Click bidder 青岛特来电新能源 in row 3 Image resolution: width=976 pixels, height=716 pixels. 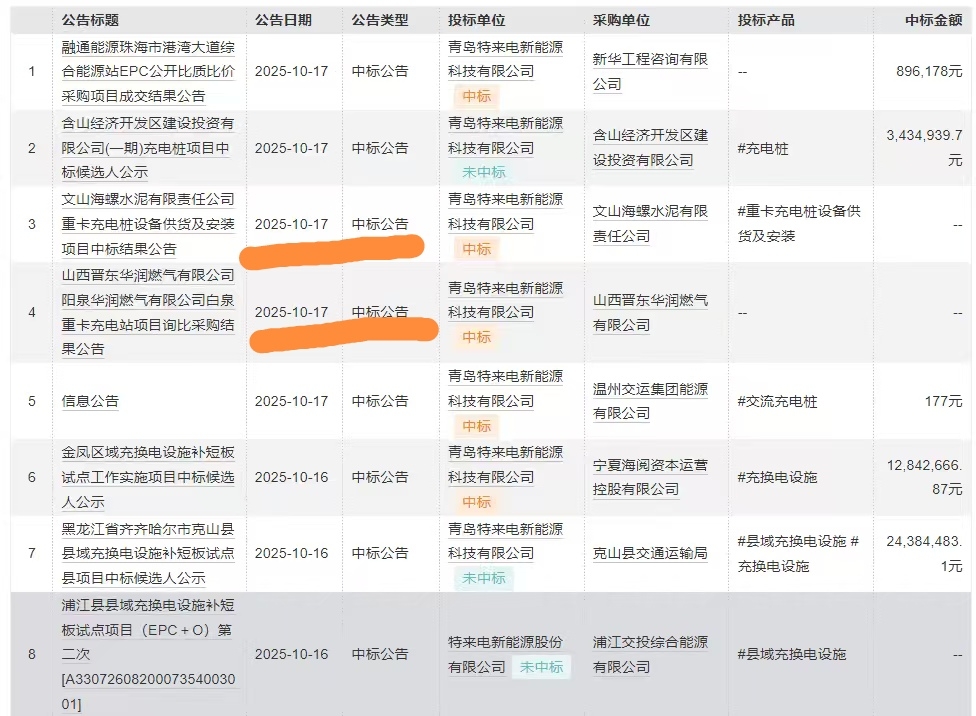[x=505, y=212]
